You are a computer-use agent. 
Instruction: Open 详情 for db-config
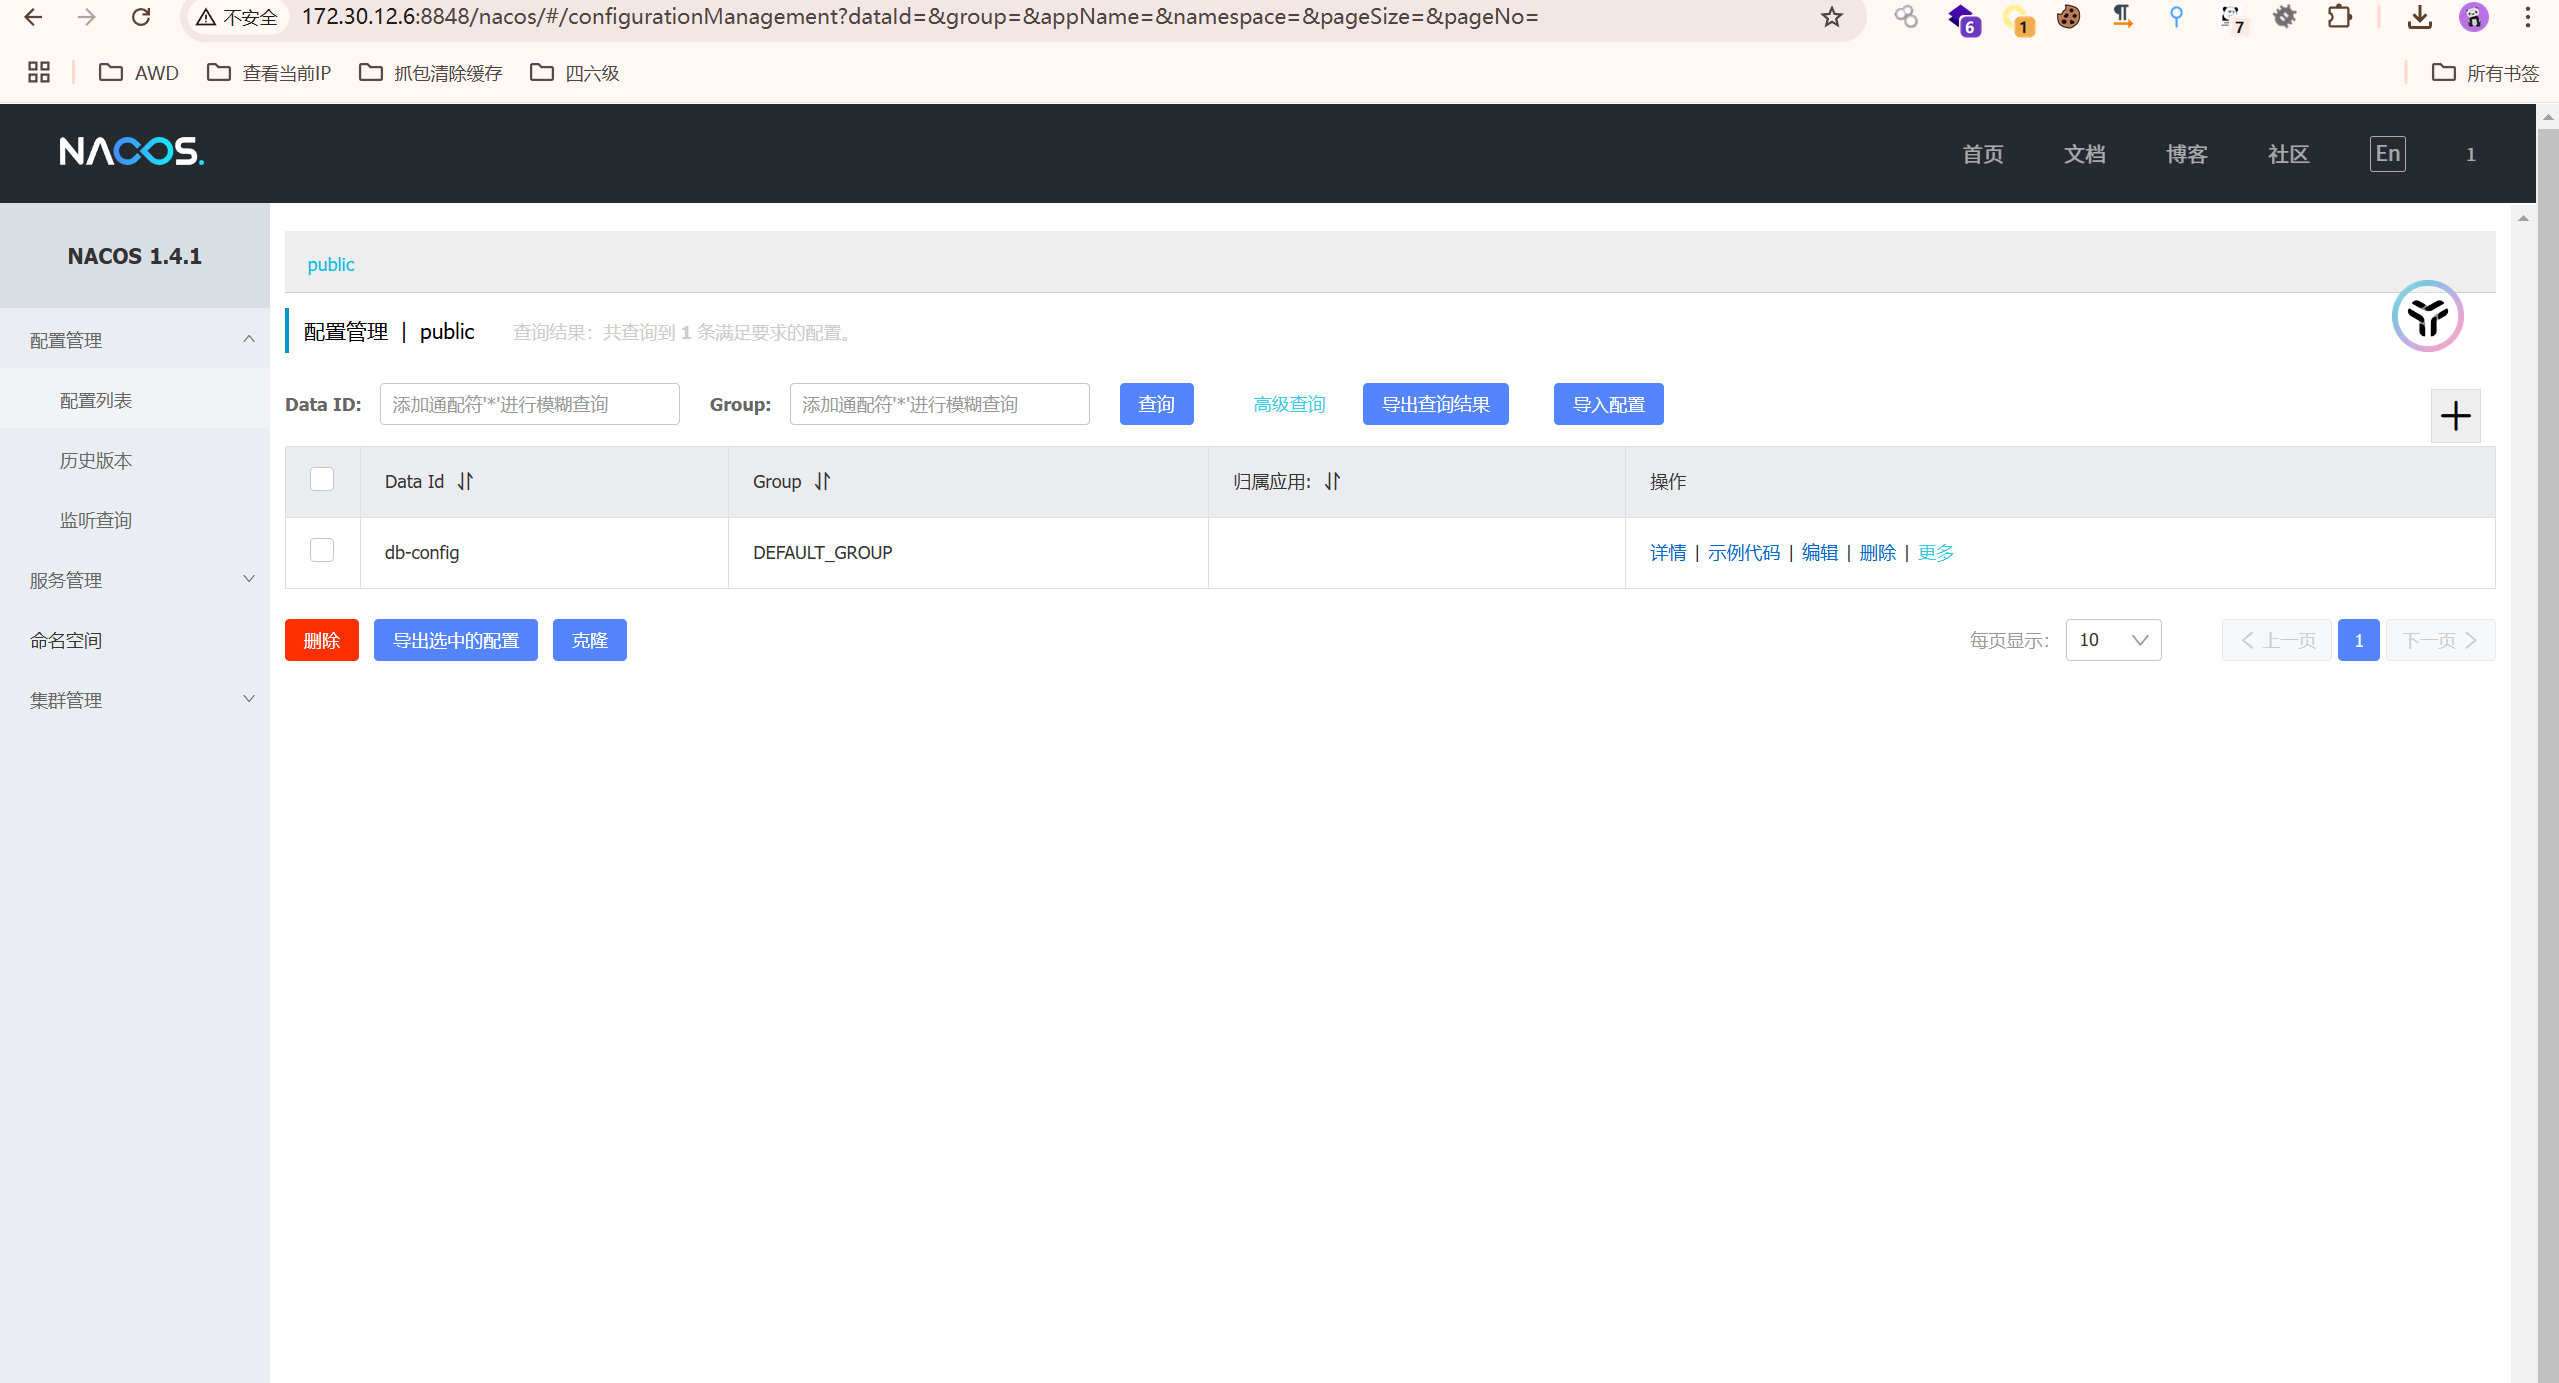point(1667,552)
